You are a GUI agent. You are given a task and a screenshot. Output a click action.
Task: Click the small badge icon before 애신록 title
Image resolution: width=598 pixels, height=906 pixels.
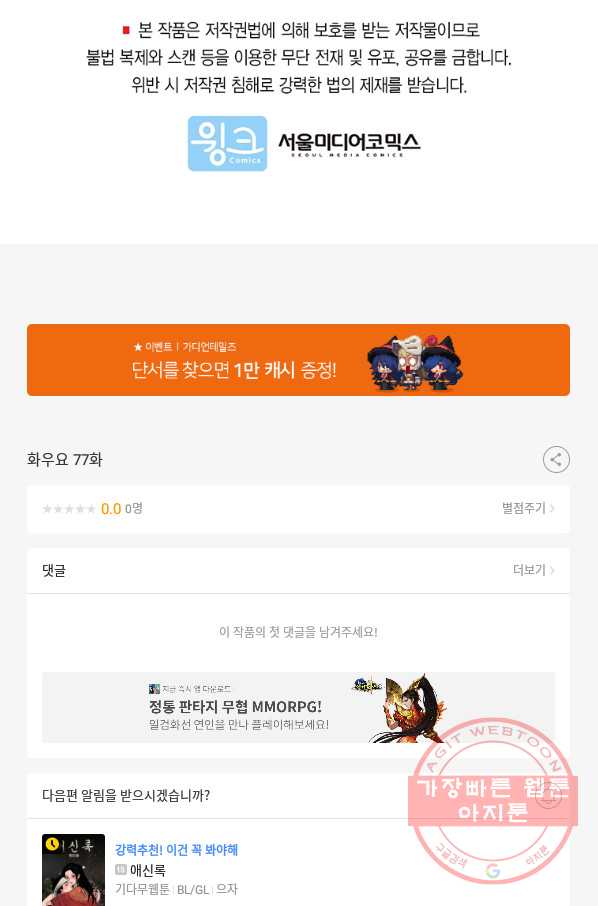click(x=121, y=870)
